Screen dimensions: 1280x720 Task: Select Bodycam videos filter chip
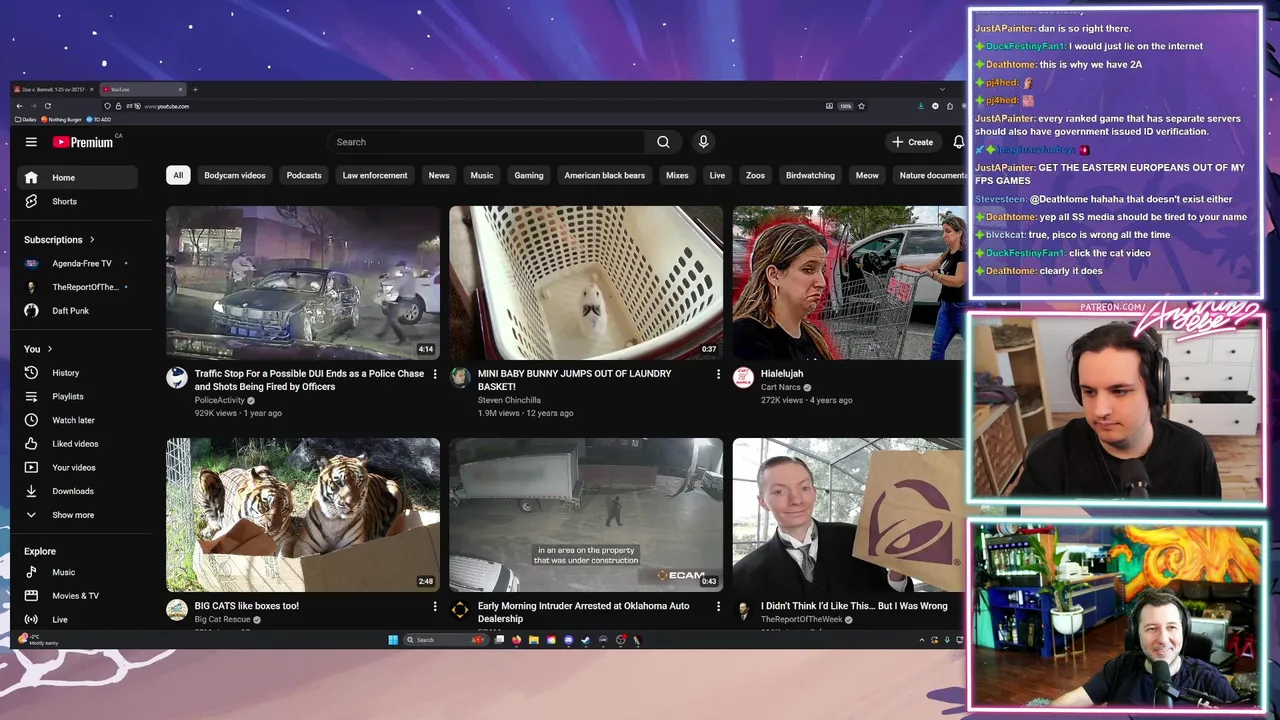click(x=235, y=175)
